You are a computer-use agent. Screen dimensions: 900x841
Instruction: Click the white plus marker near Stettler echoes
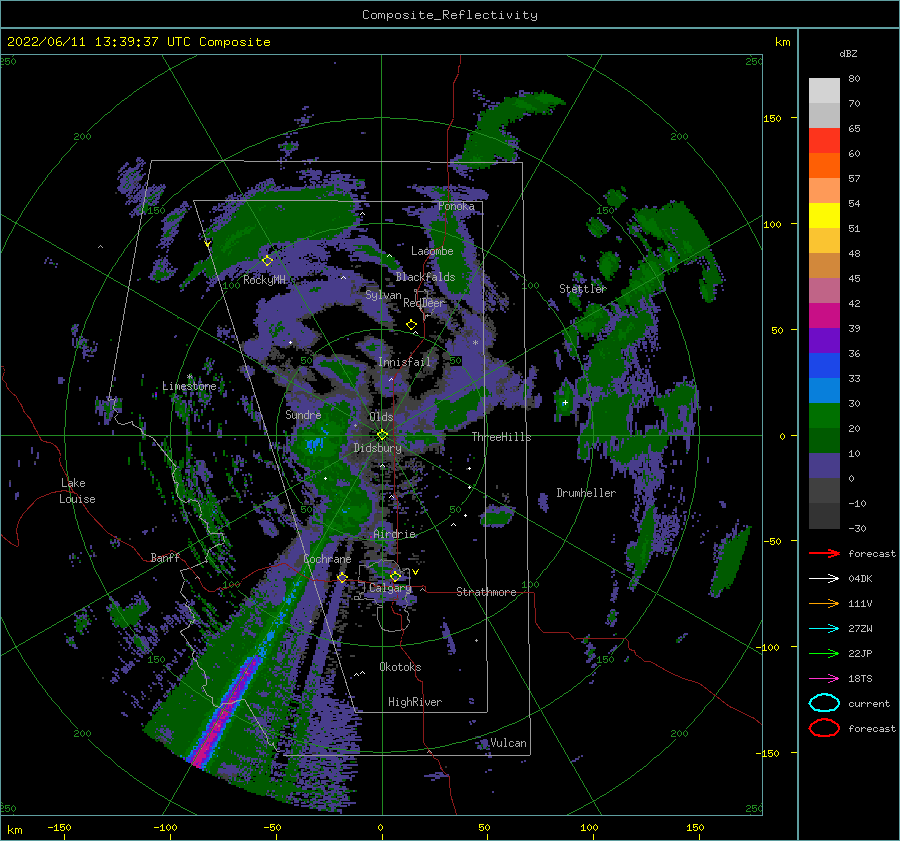[x=565, y=402]
